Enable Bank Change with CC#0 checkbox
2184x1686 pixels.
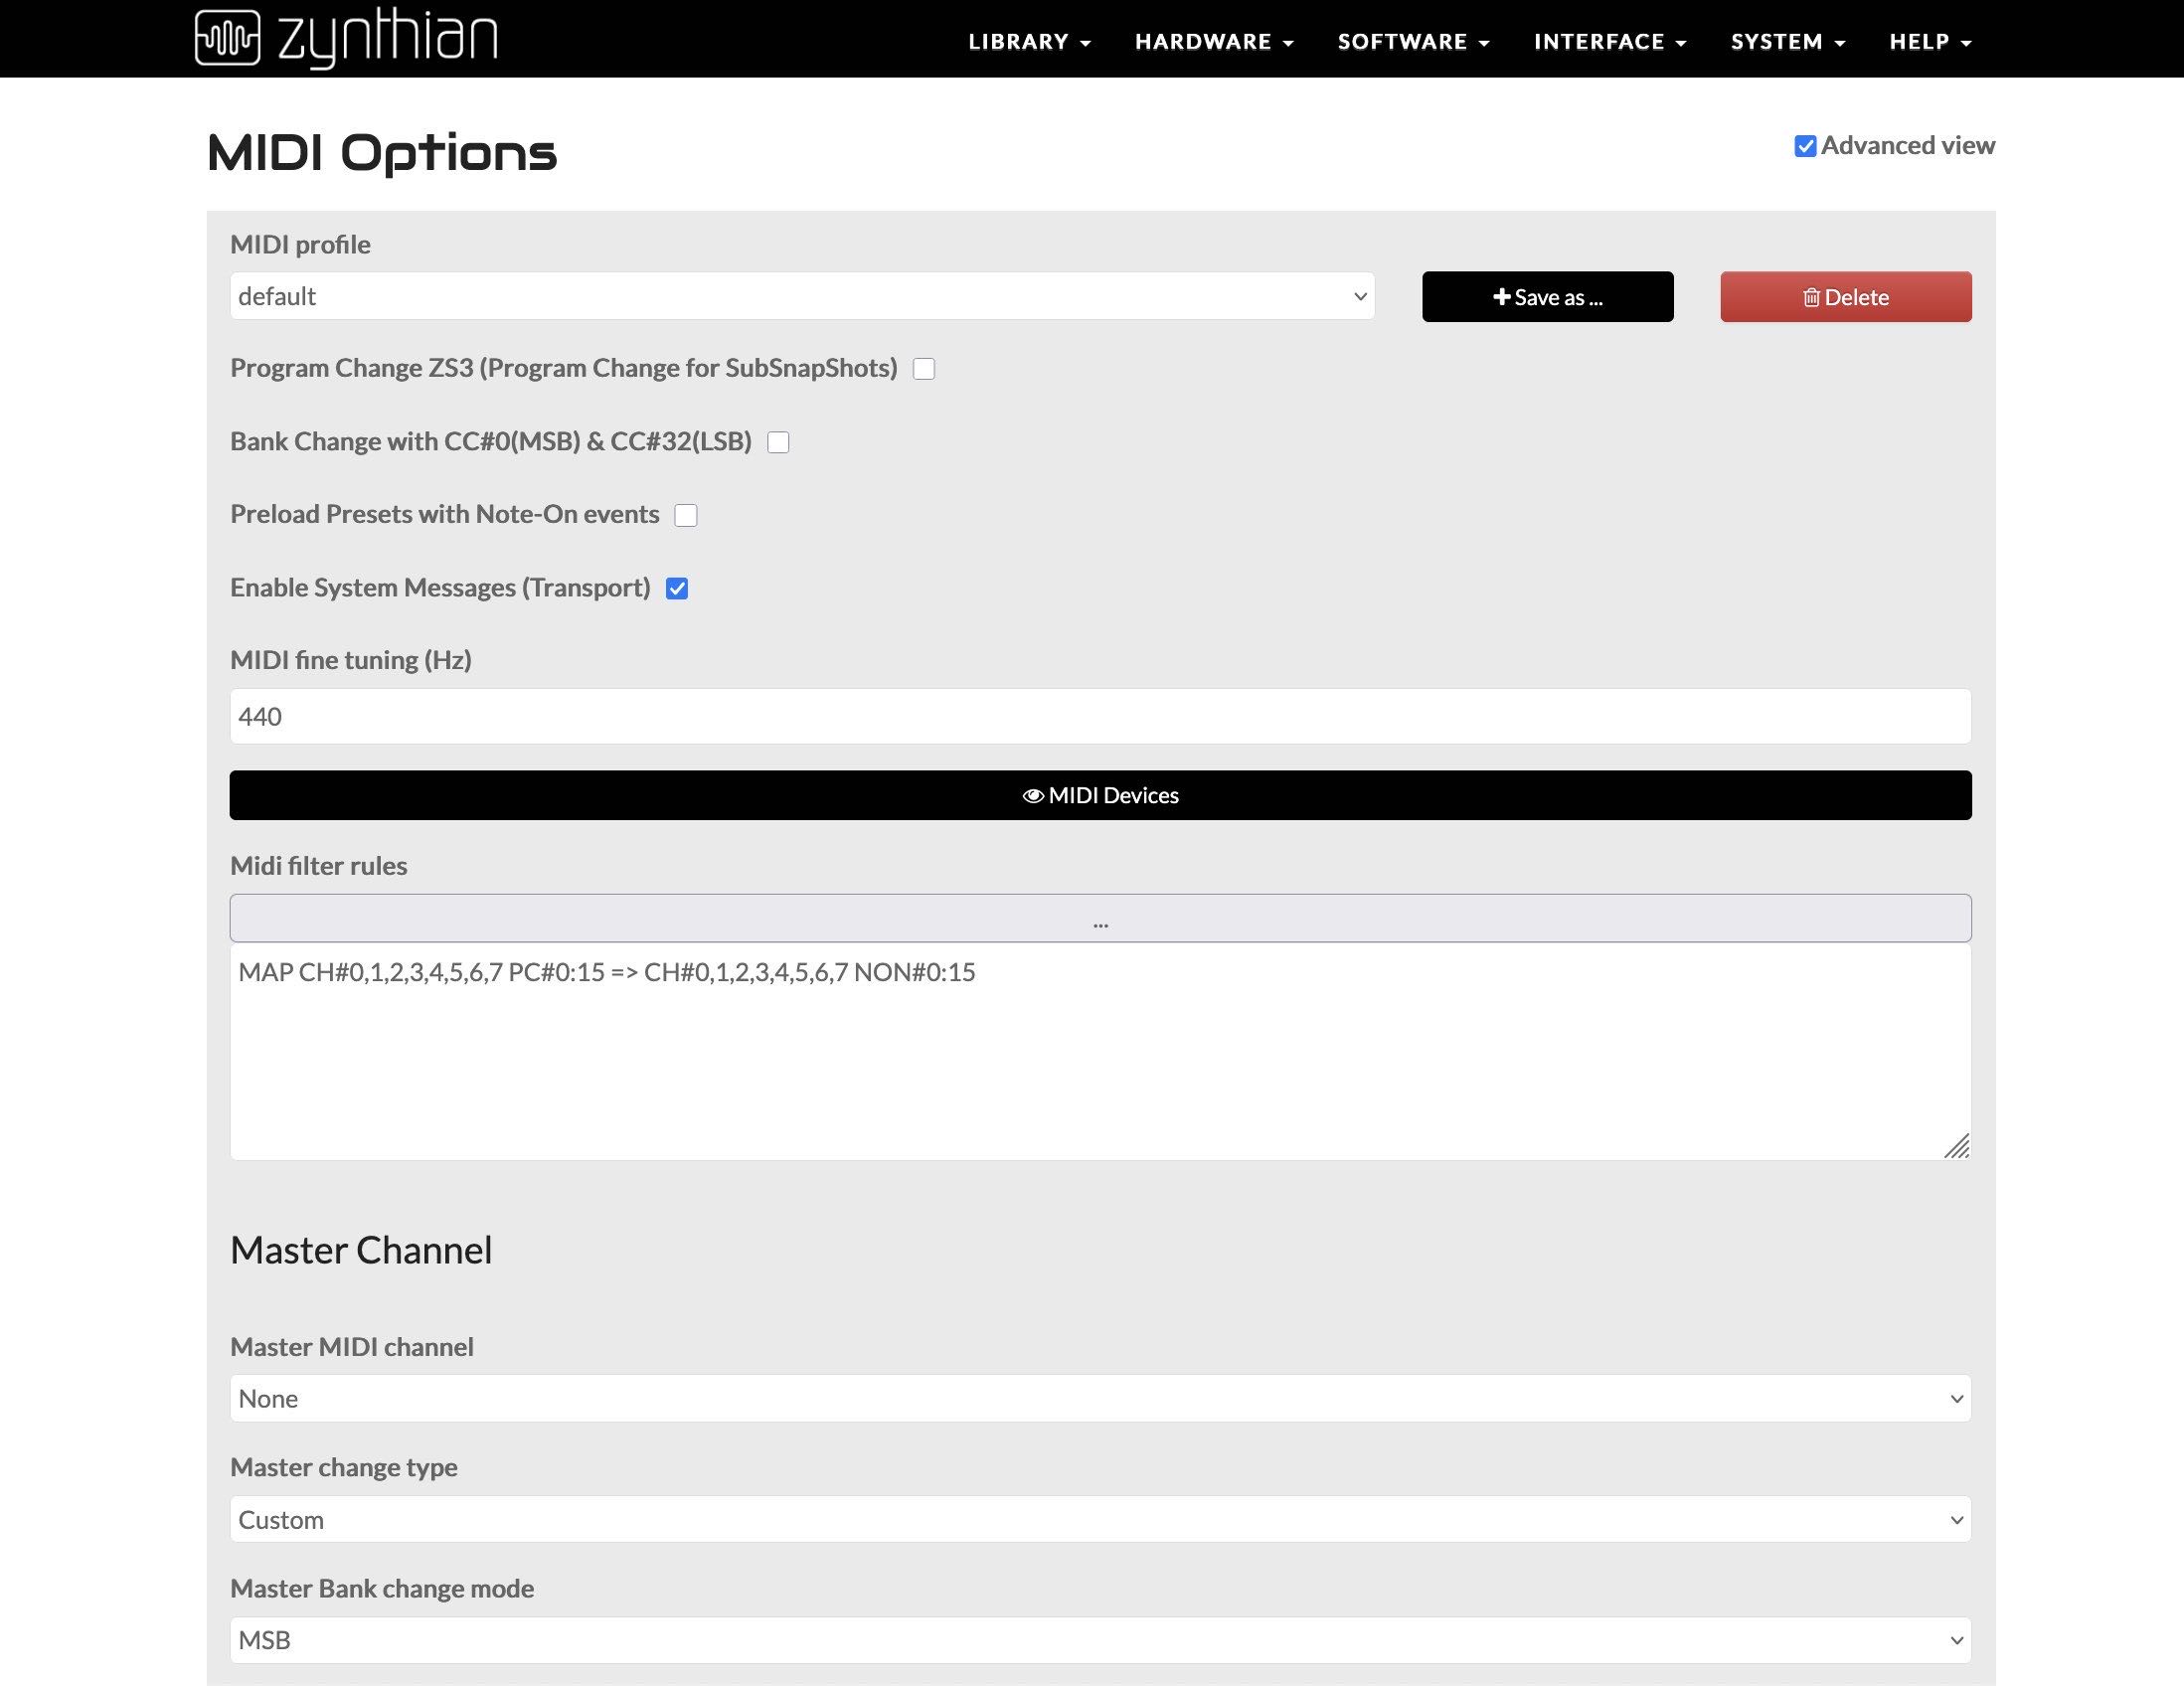point(778,442)
